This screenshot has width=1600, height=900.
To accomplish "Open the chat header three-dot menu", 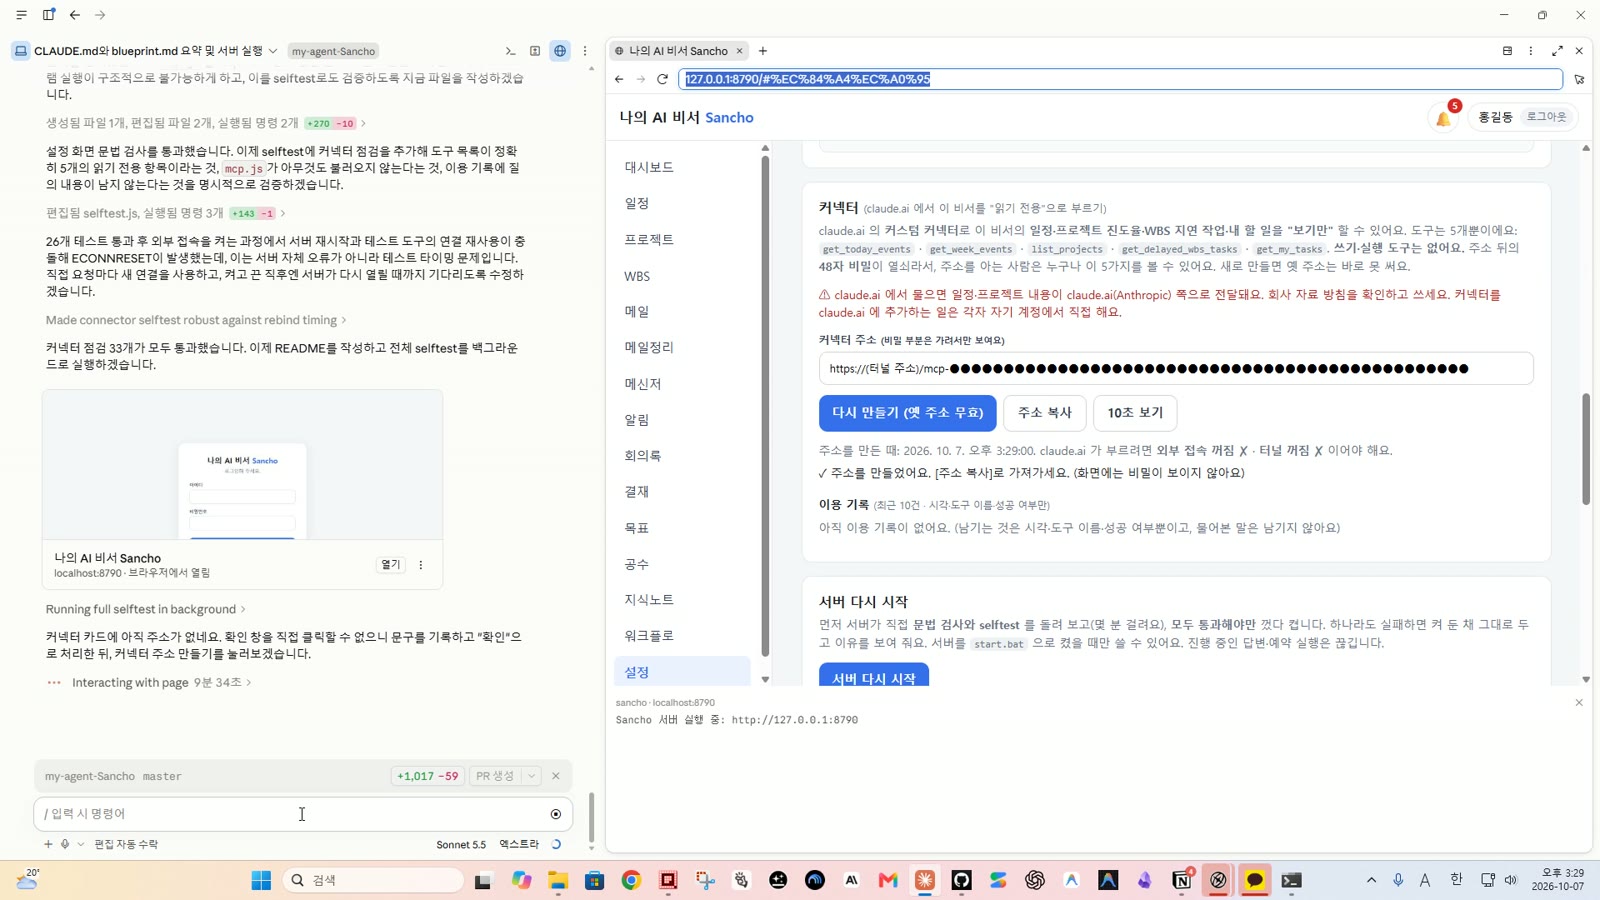I will point(585,51).
